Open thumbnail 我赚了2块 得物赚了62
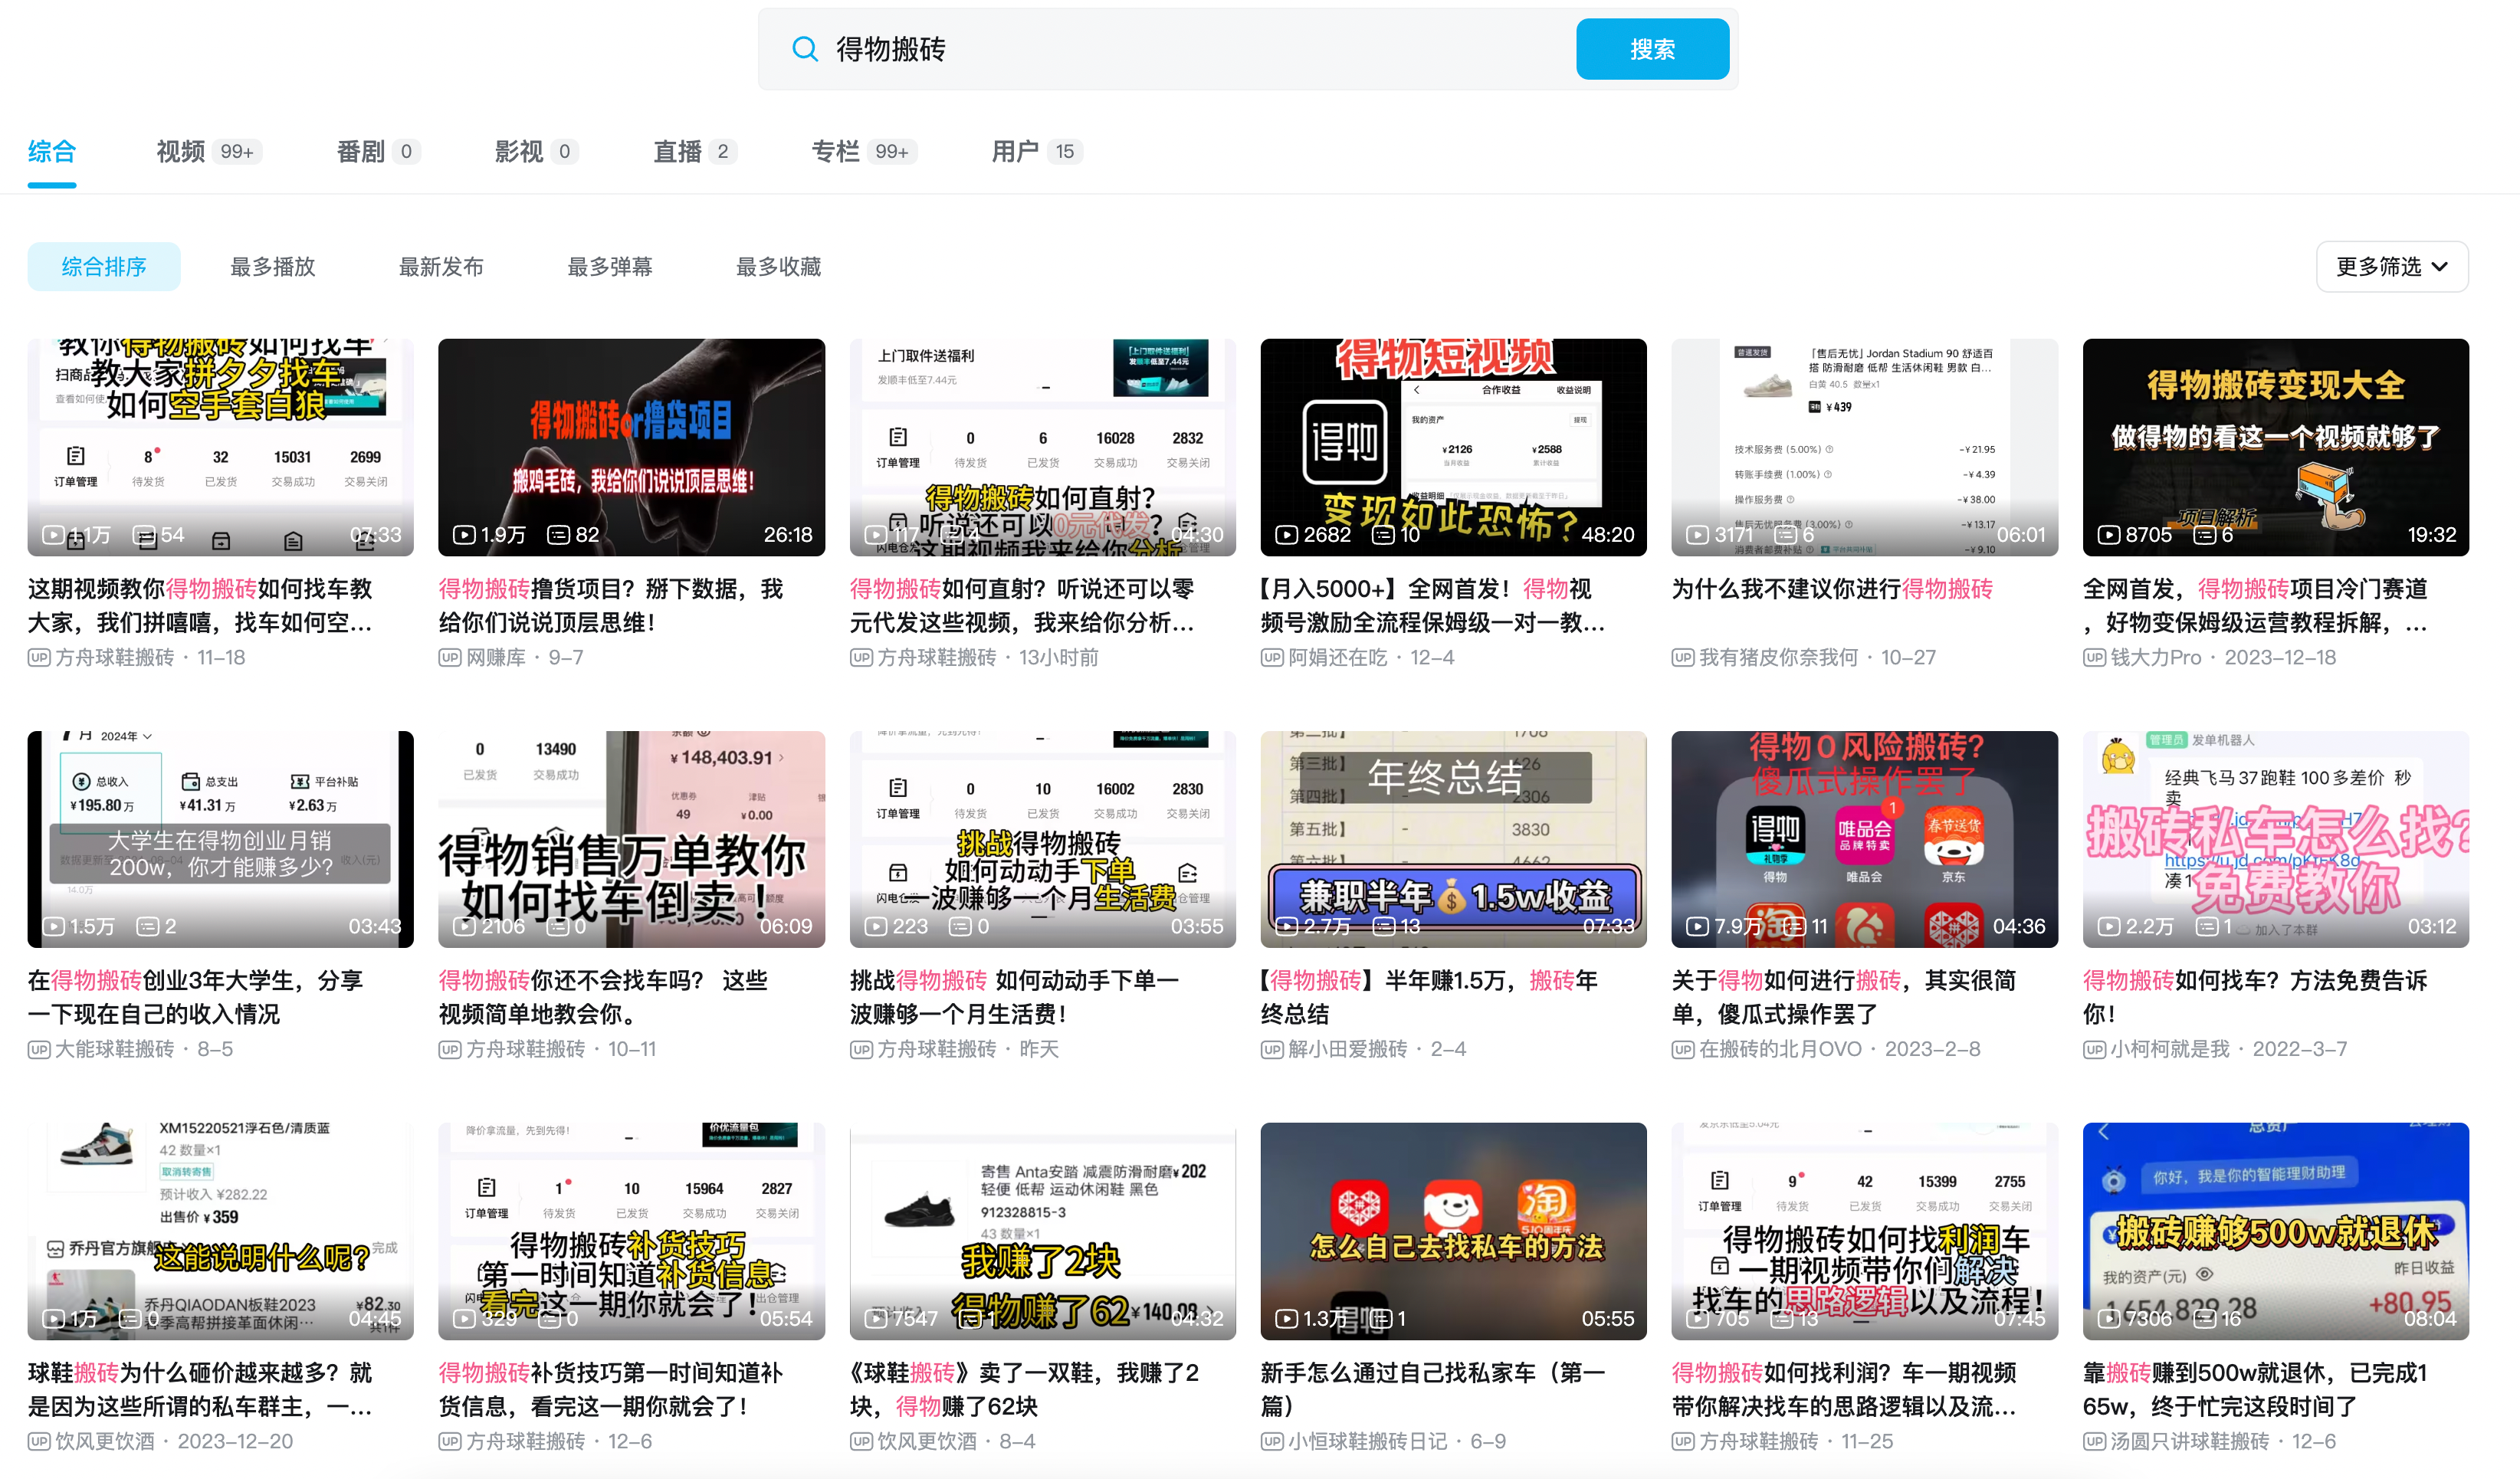The width and height of the screenshot is (2520, 1479). tap(1042, 1231)
